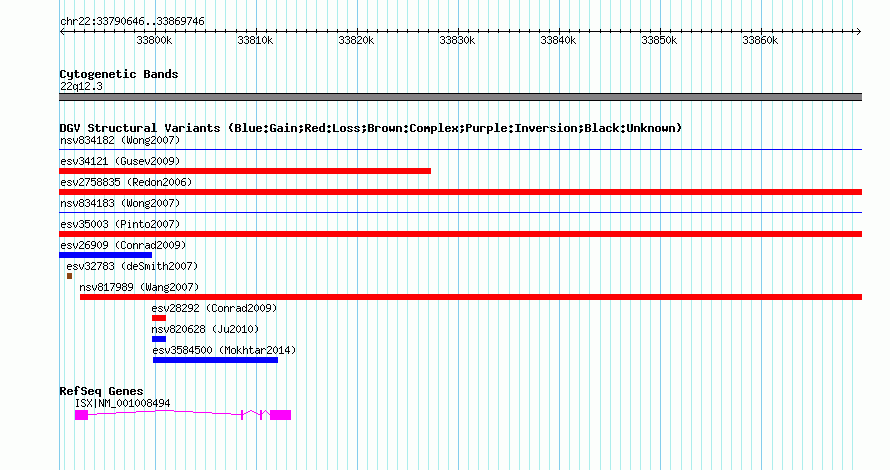Click the 33860k ruler tick label
This screenshot has height=470, width=890.
[x=761, y=41]
